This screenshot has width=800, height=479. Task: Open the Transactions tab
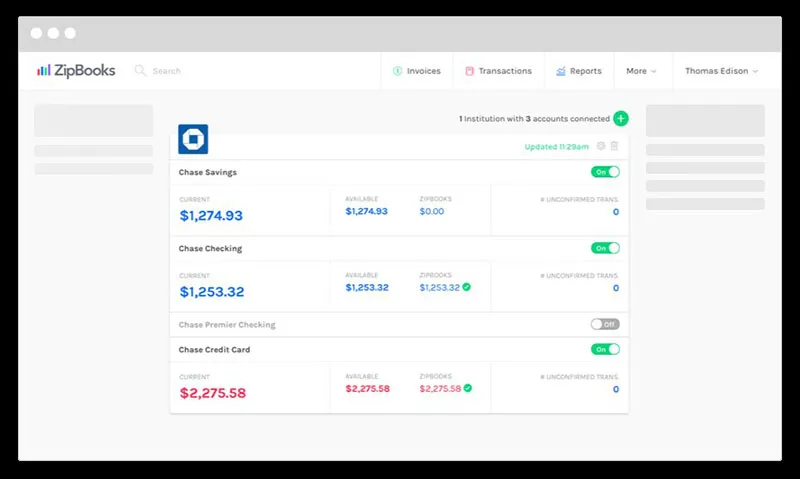tap(498, 71)
